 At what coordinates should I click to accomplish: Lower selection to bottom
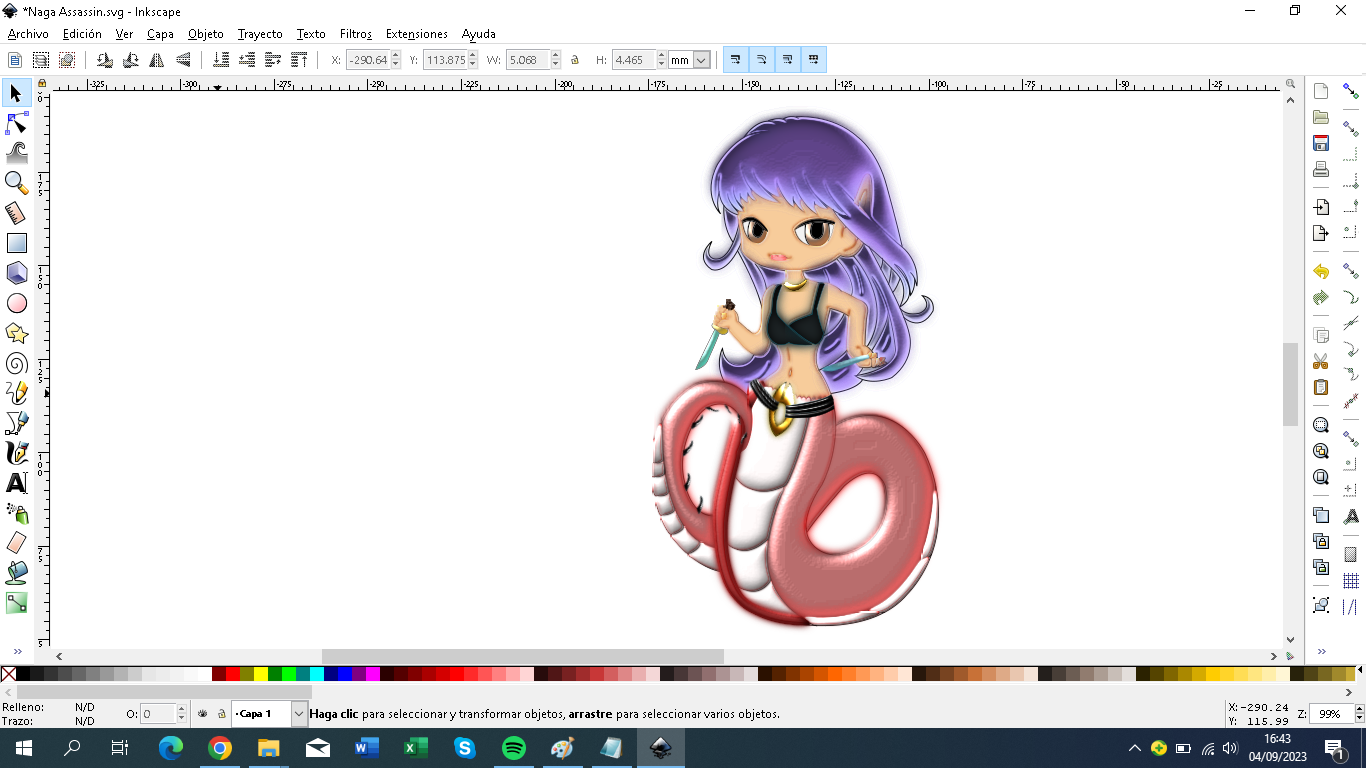coord(221,60)
